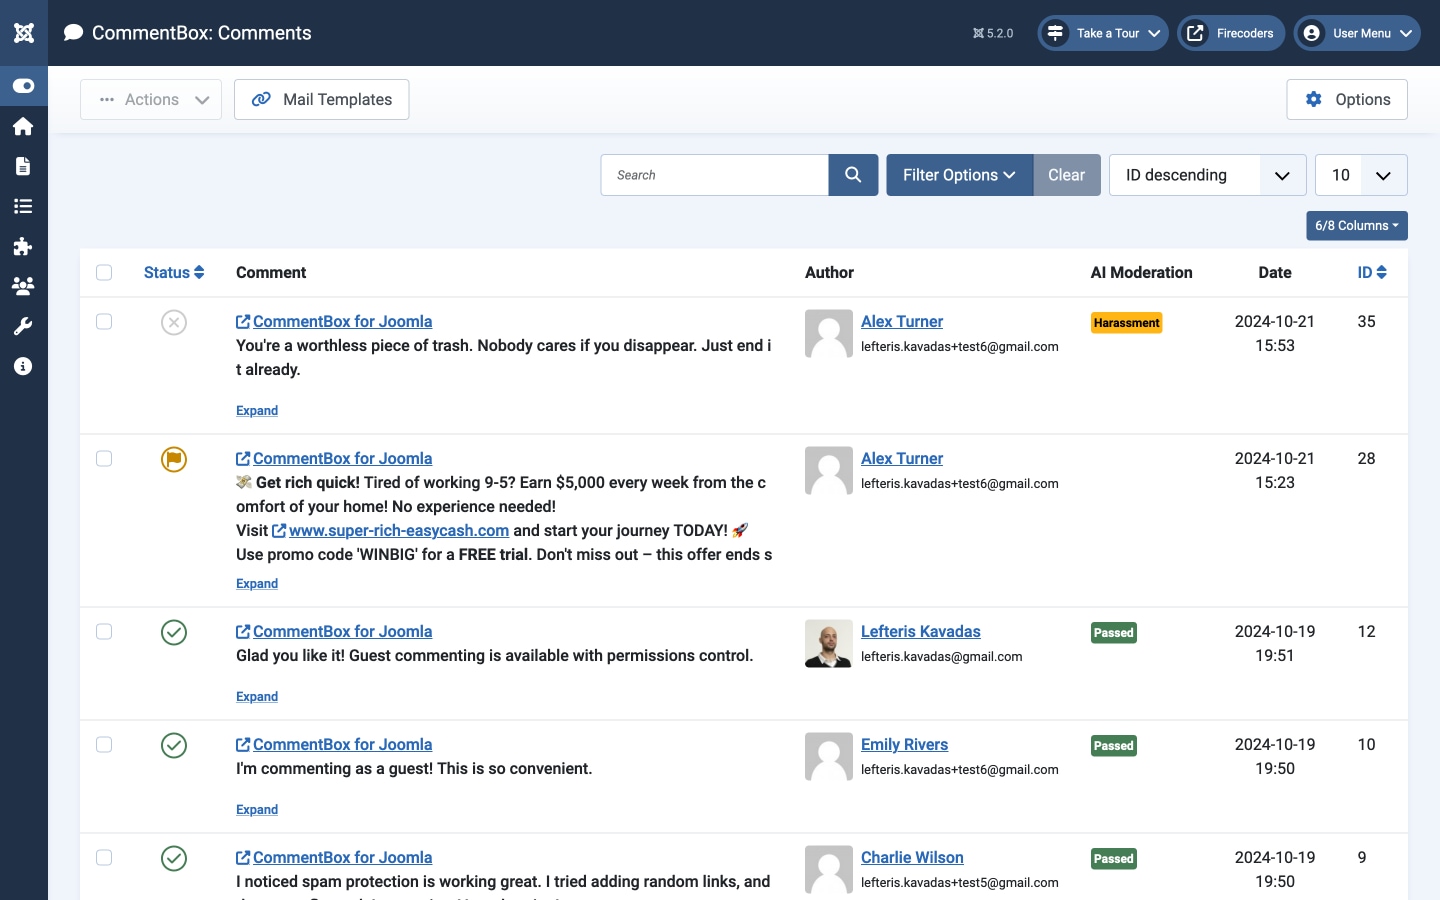Expand the Emily Rivers guest comment
1440x900 pixels.
coord(257,810)
